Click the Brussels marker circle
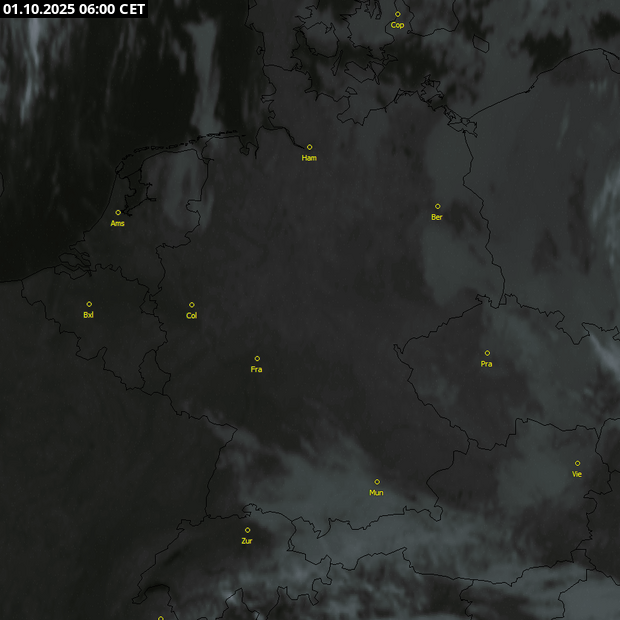Screen dimensions: 620x620 (89, 304)
